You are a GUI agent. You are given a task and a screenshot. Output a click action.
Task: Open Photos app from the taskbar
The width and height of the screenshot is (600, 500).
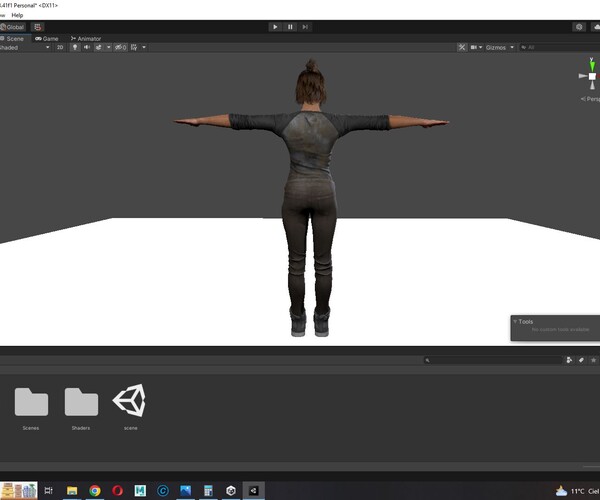coord(185,490)
